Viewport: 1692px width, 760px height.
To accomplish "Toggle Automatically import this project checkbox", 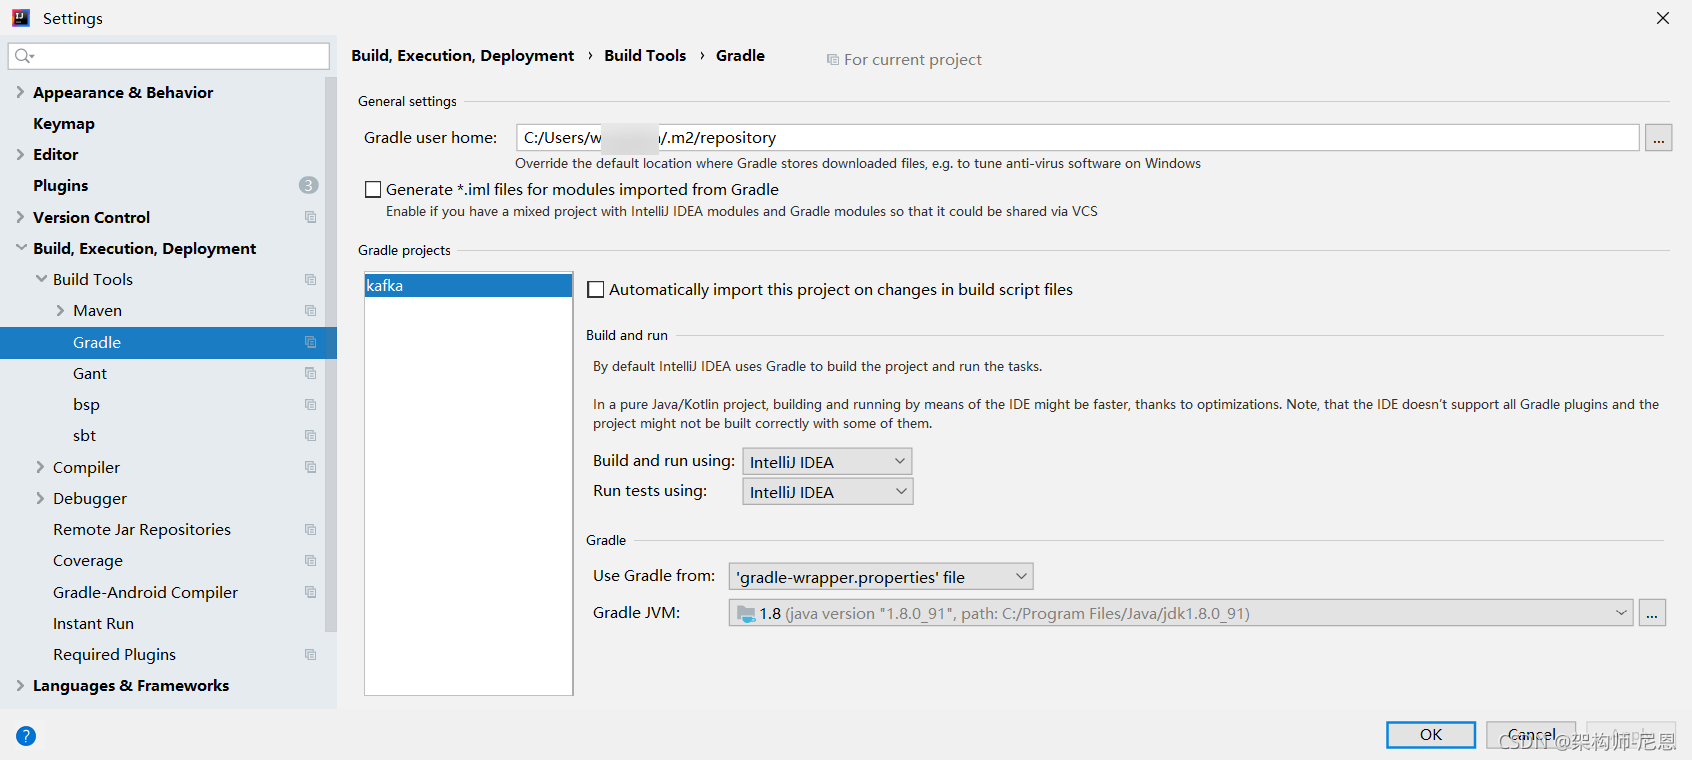I will pos(596,289).
